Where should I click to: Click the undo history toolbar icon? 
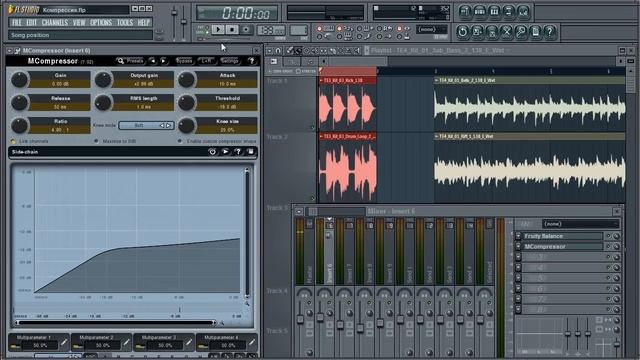(x=462, y=31)
